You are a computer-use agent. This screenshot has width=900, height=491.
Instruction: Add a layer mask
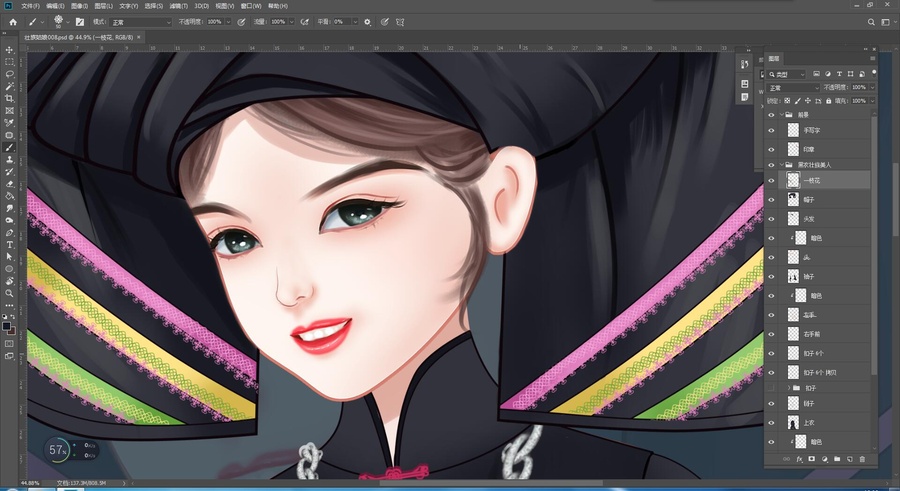[x=812, y=459]
